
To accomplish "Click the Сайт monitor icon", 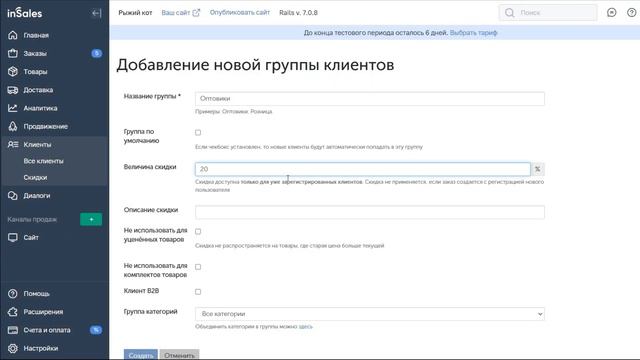I will pyautogui.click(x=13, y=238).
